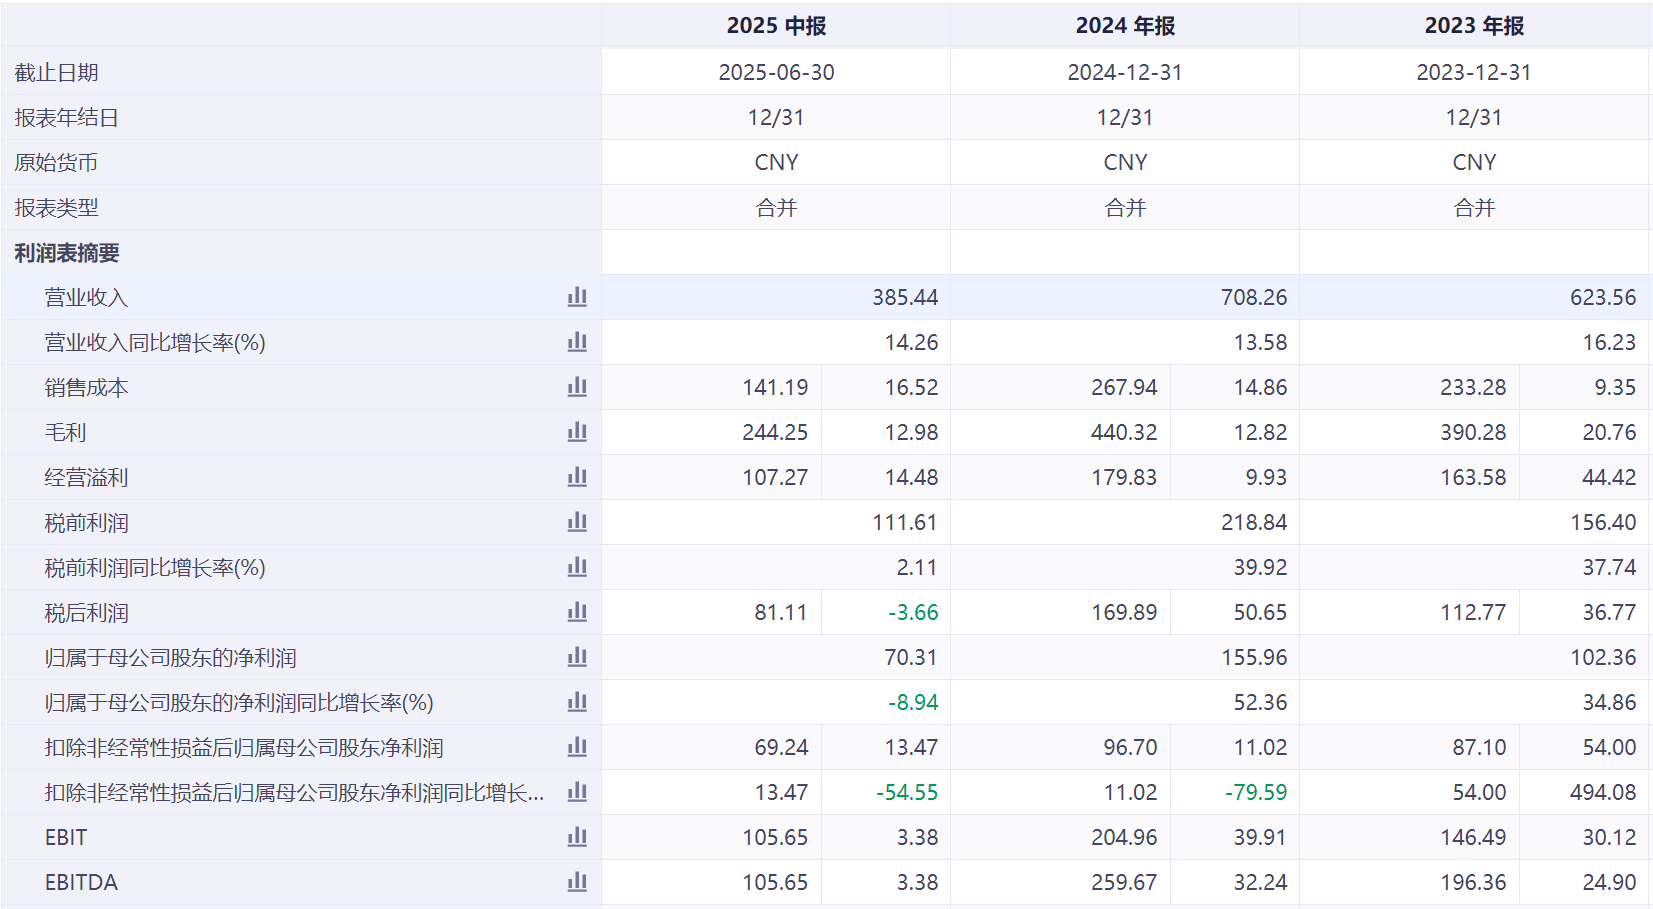Click chart icon next to 经营溢利

(x=577, y=477)
